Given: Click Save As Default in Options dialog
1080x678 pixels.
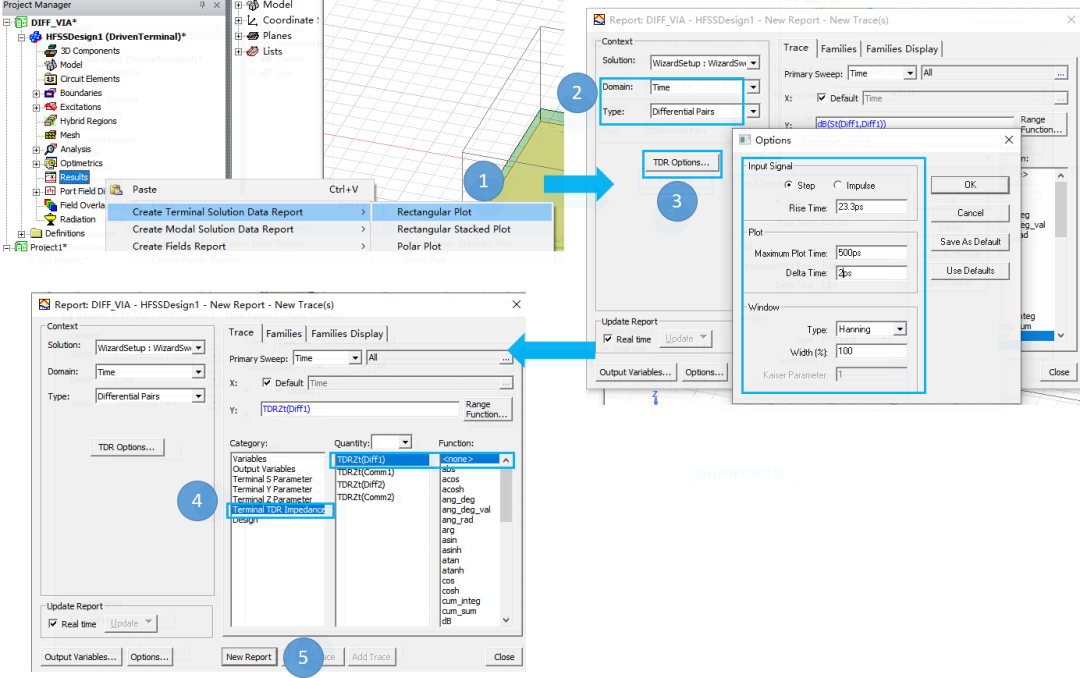Looking at the screenshot, I should (970, 242).
